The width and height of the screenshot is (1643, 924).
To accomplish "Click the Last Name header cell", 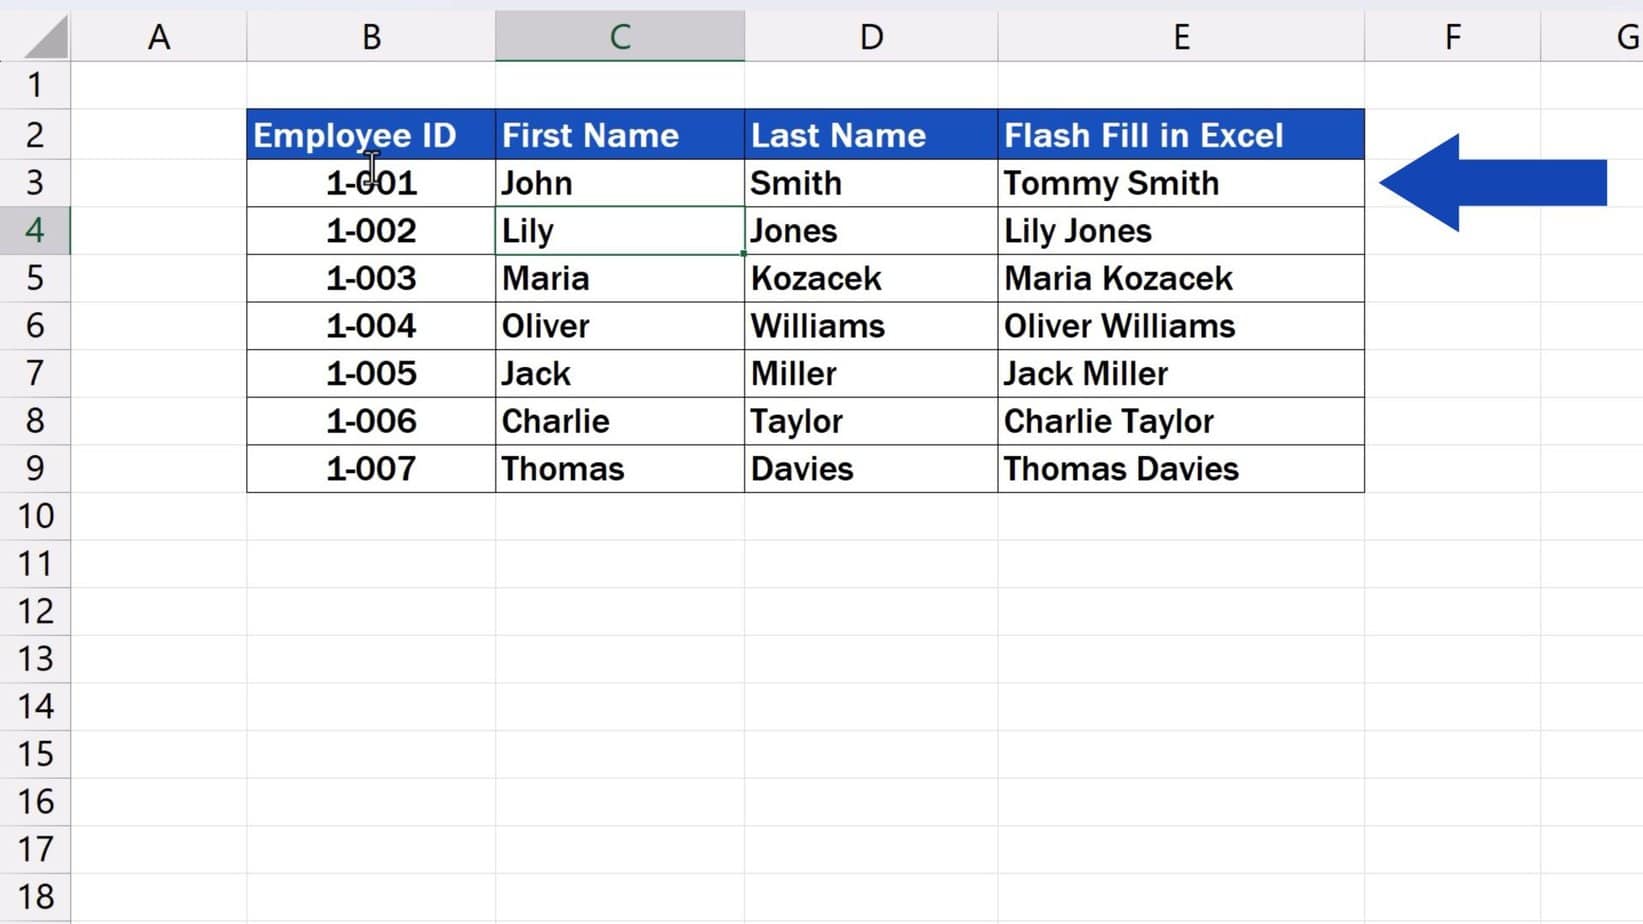I will pyautogui.click(x=870, y=135).
